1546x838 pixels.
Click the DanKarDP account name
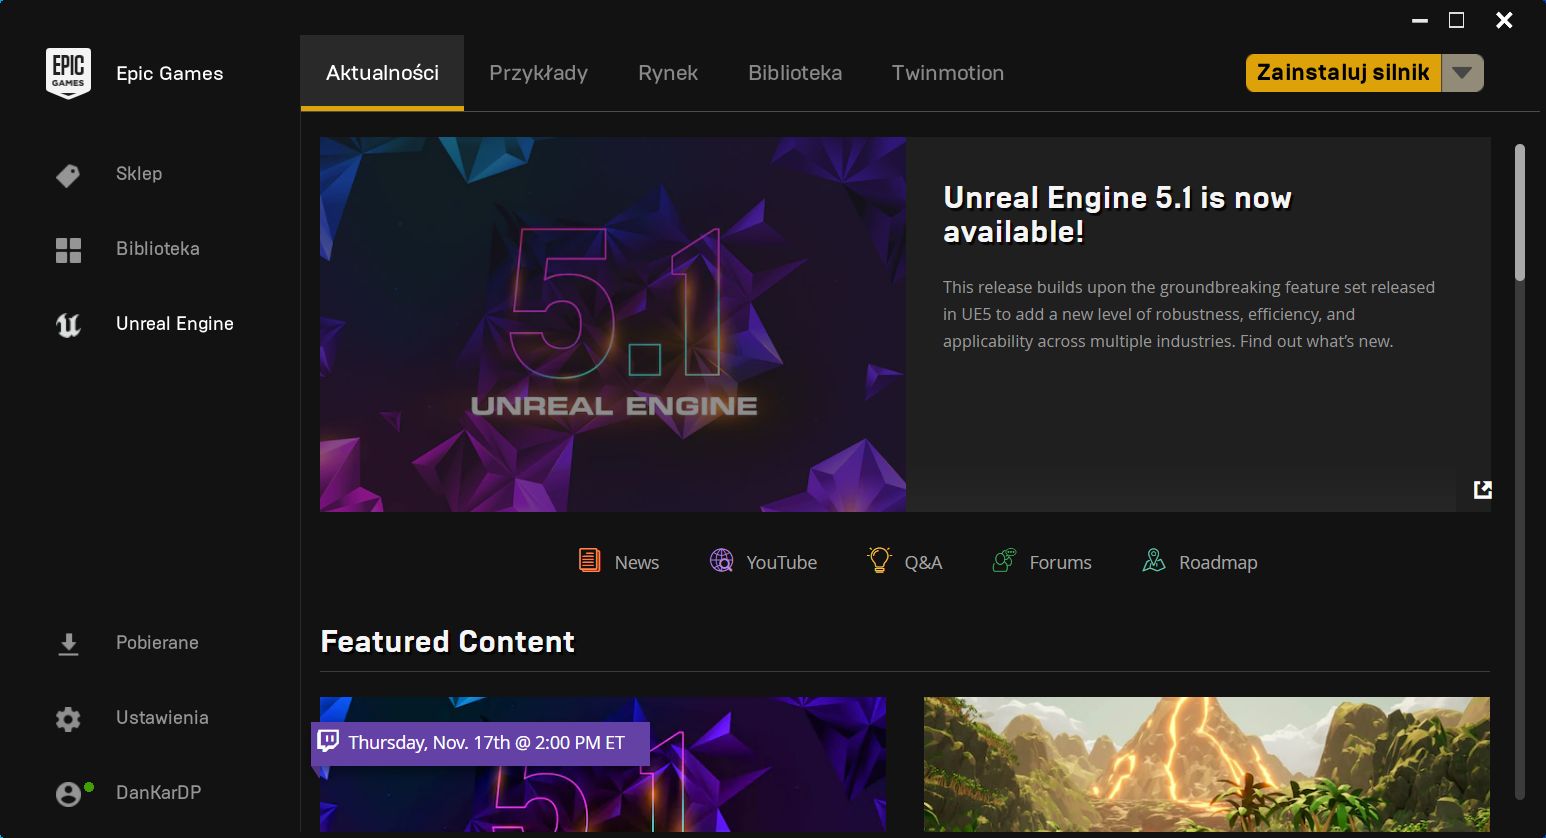(158, 793)
